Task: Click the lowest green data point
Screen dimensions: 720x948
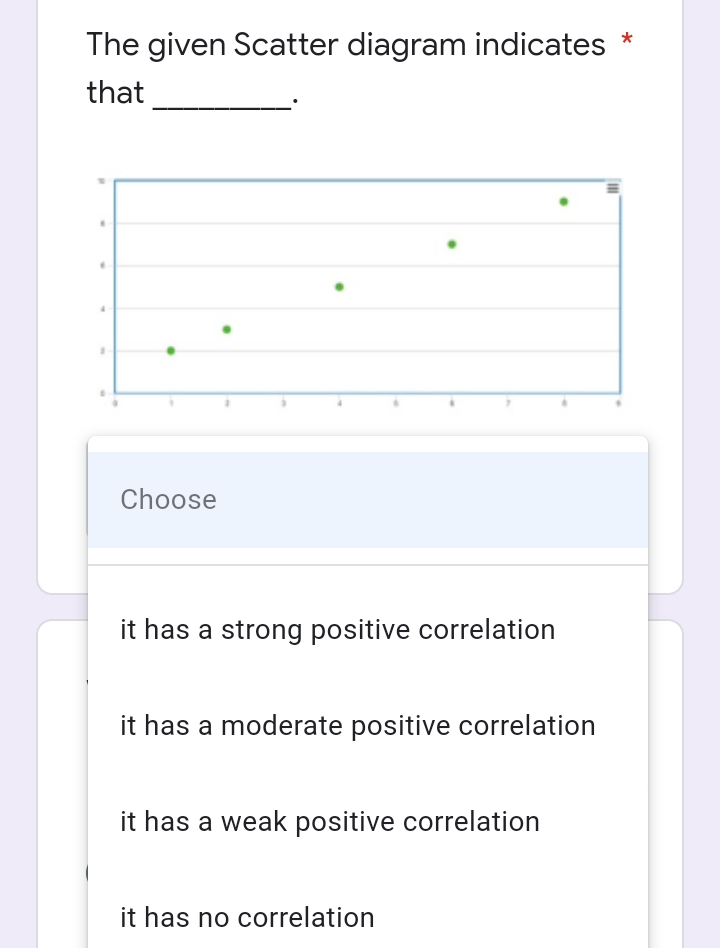Action: point(171,350)
